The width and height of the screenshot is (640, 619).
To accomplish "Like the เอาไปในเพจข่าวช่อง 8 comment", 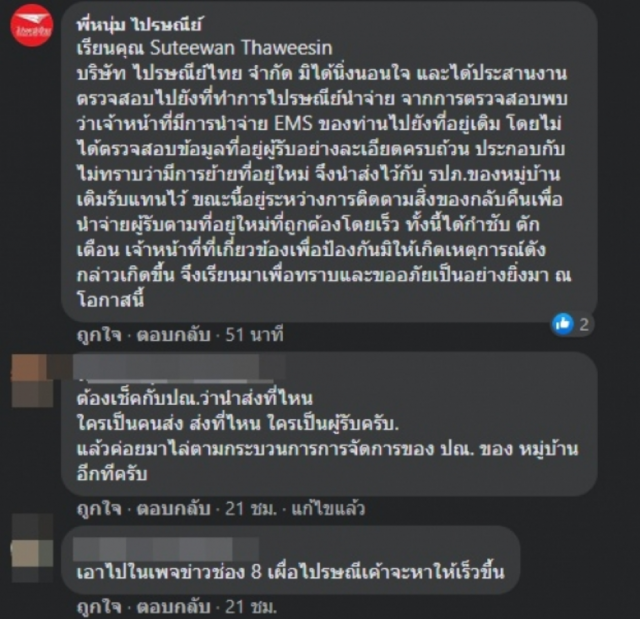I will (99, 607).
